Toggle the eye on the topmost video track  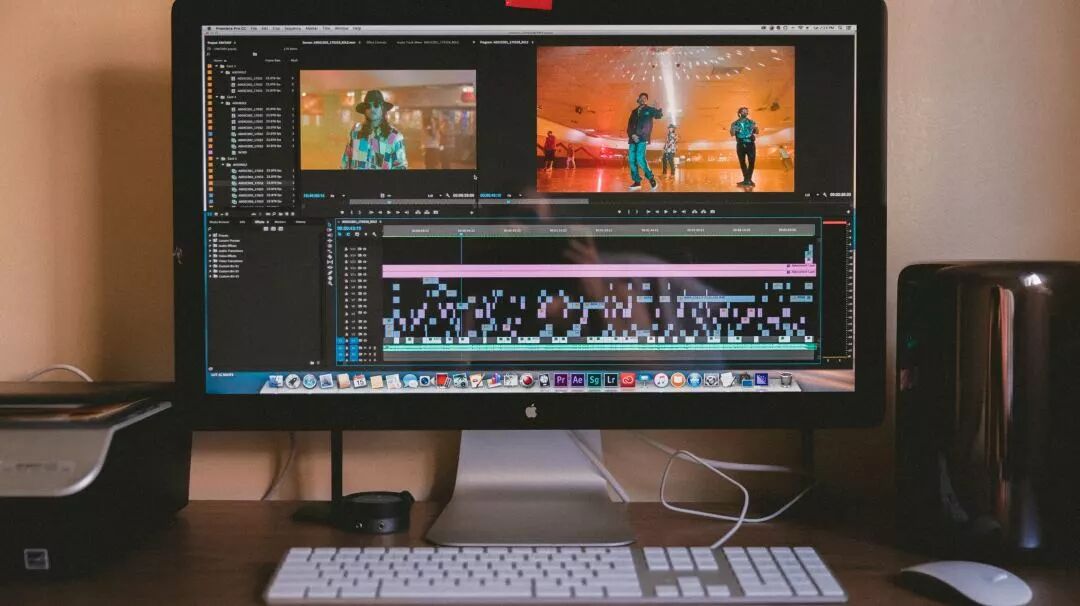pos(364,249)
